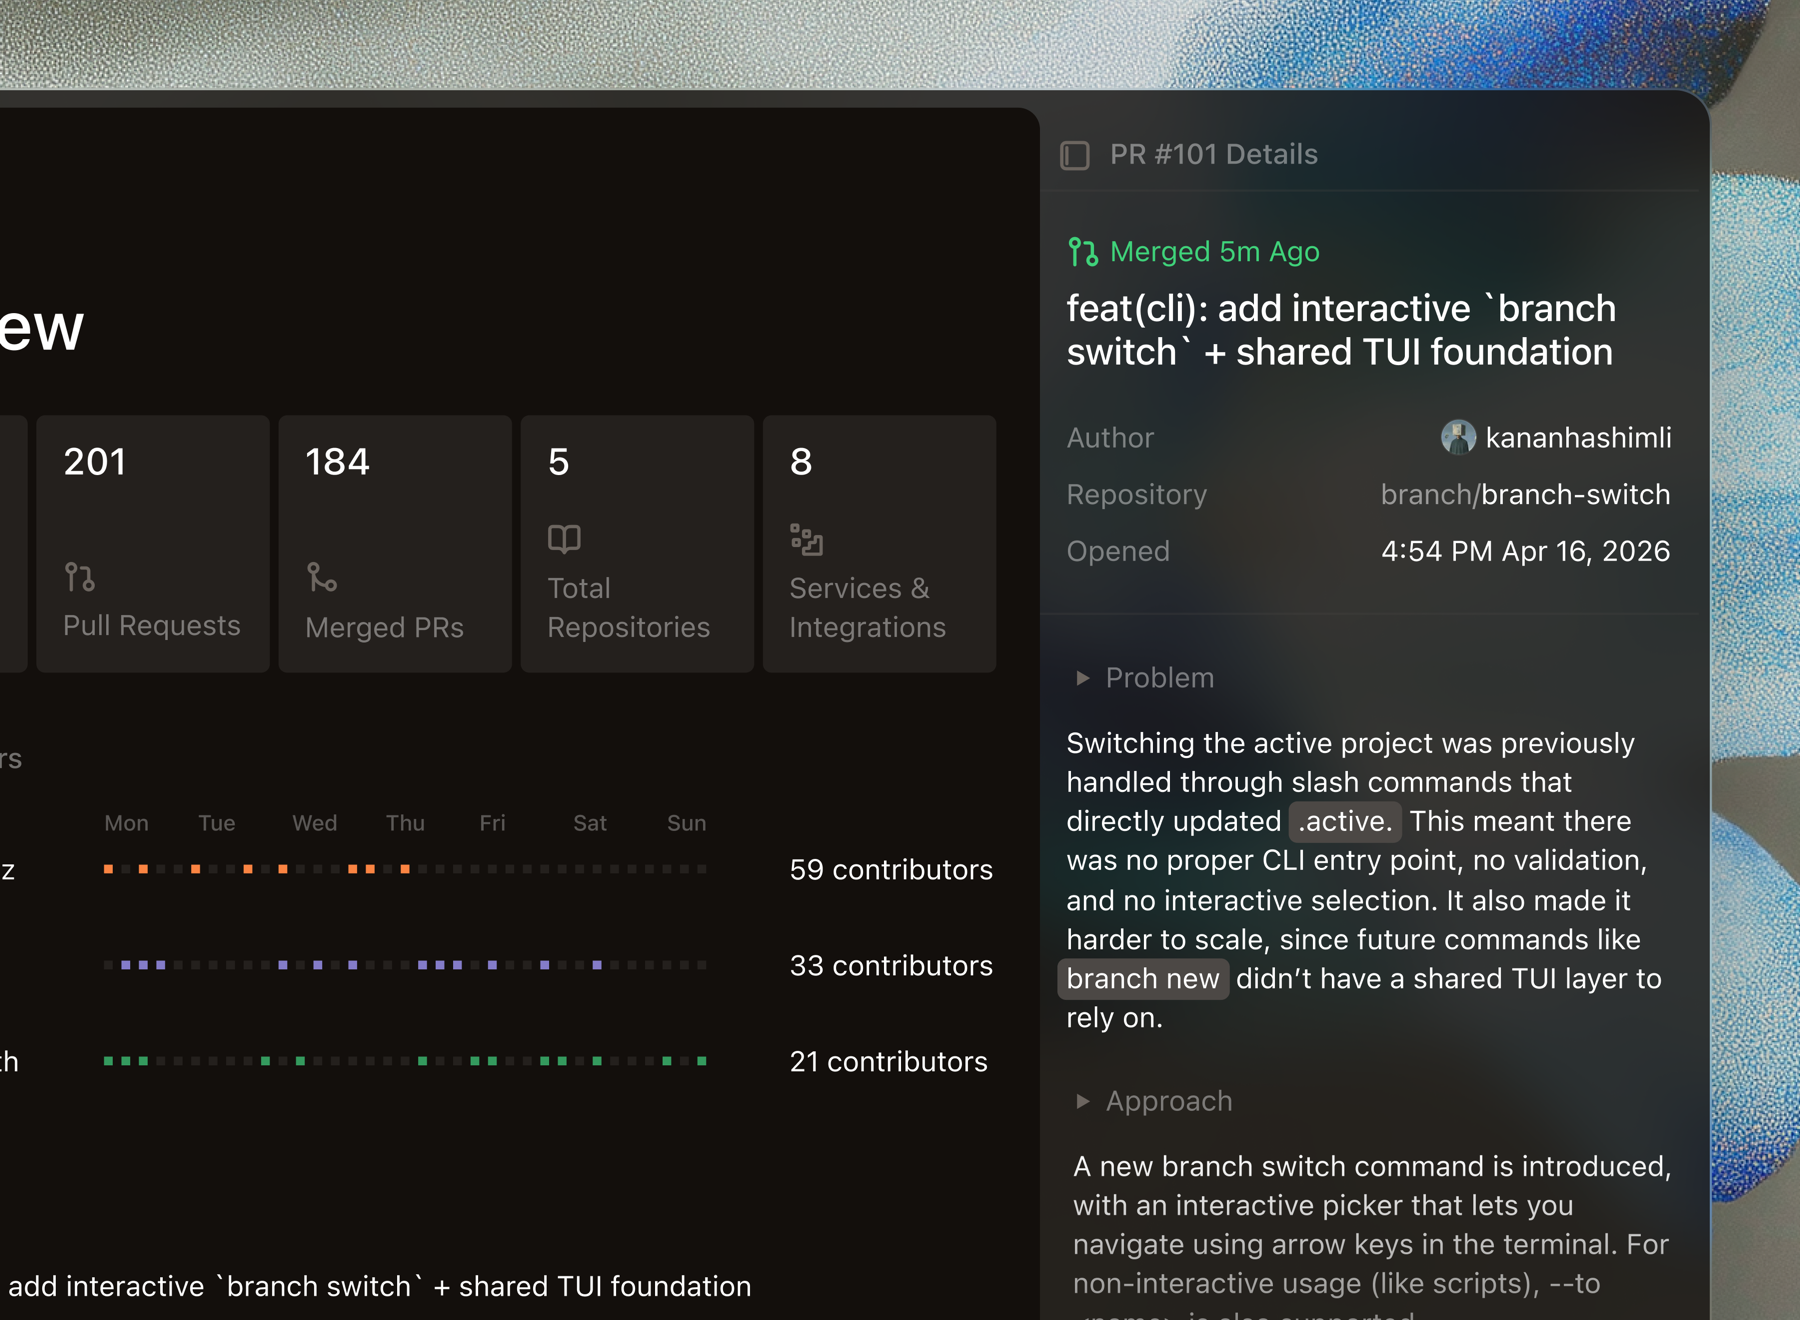Click the Services & Integrations icon
The image size is (1800, 1320).
pos(806,539)
